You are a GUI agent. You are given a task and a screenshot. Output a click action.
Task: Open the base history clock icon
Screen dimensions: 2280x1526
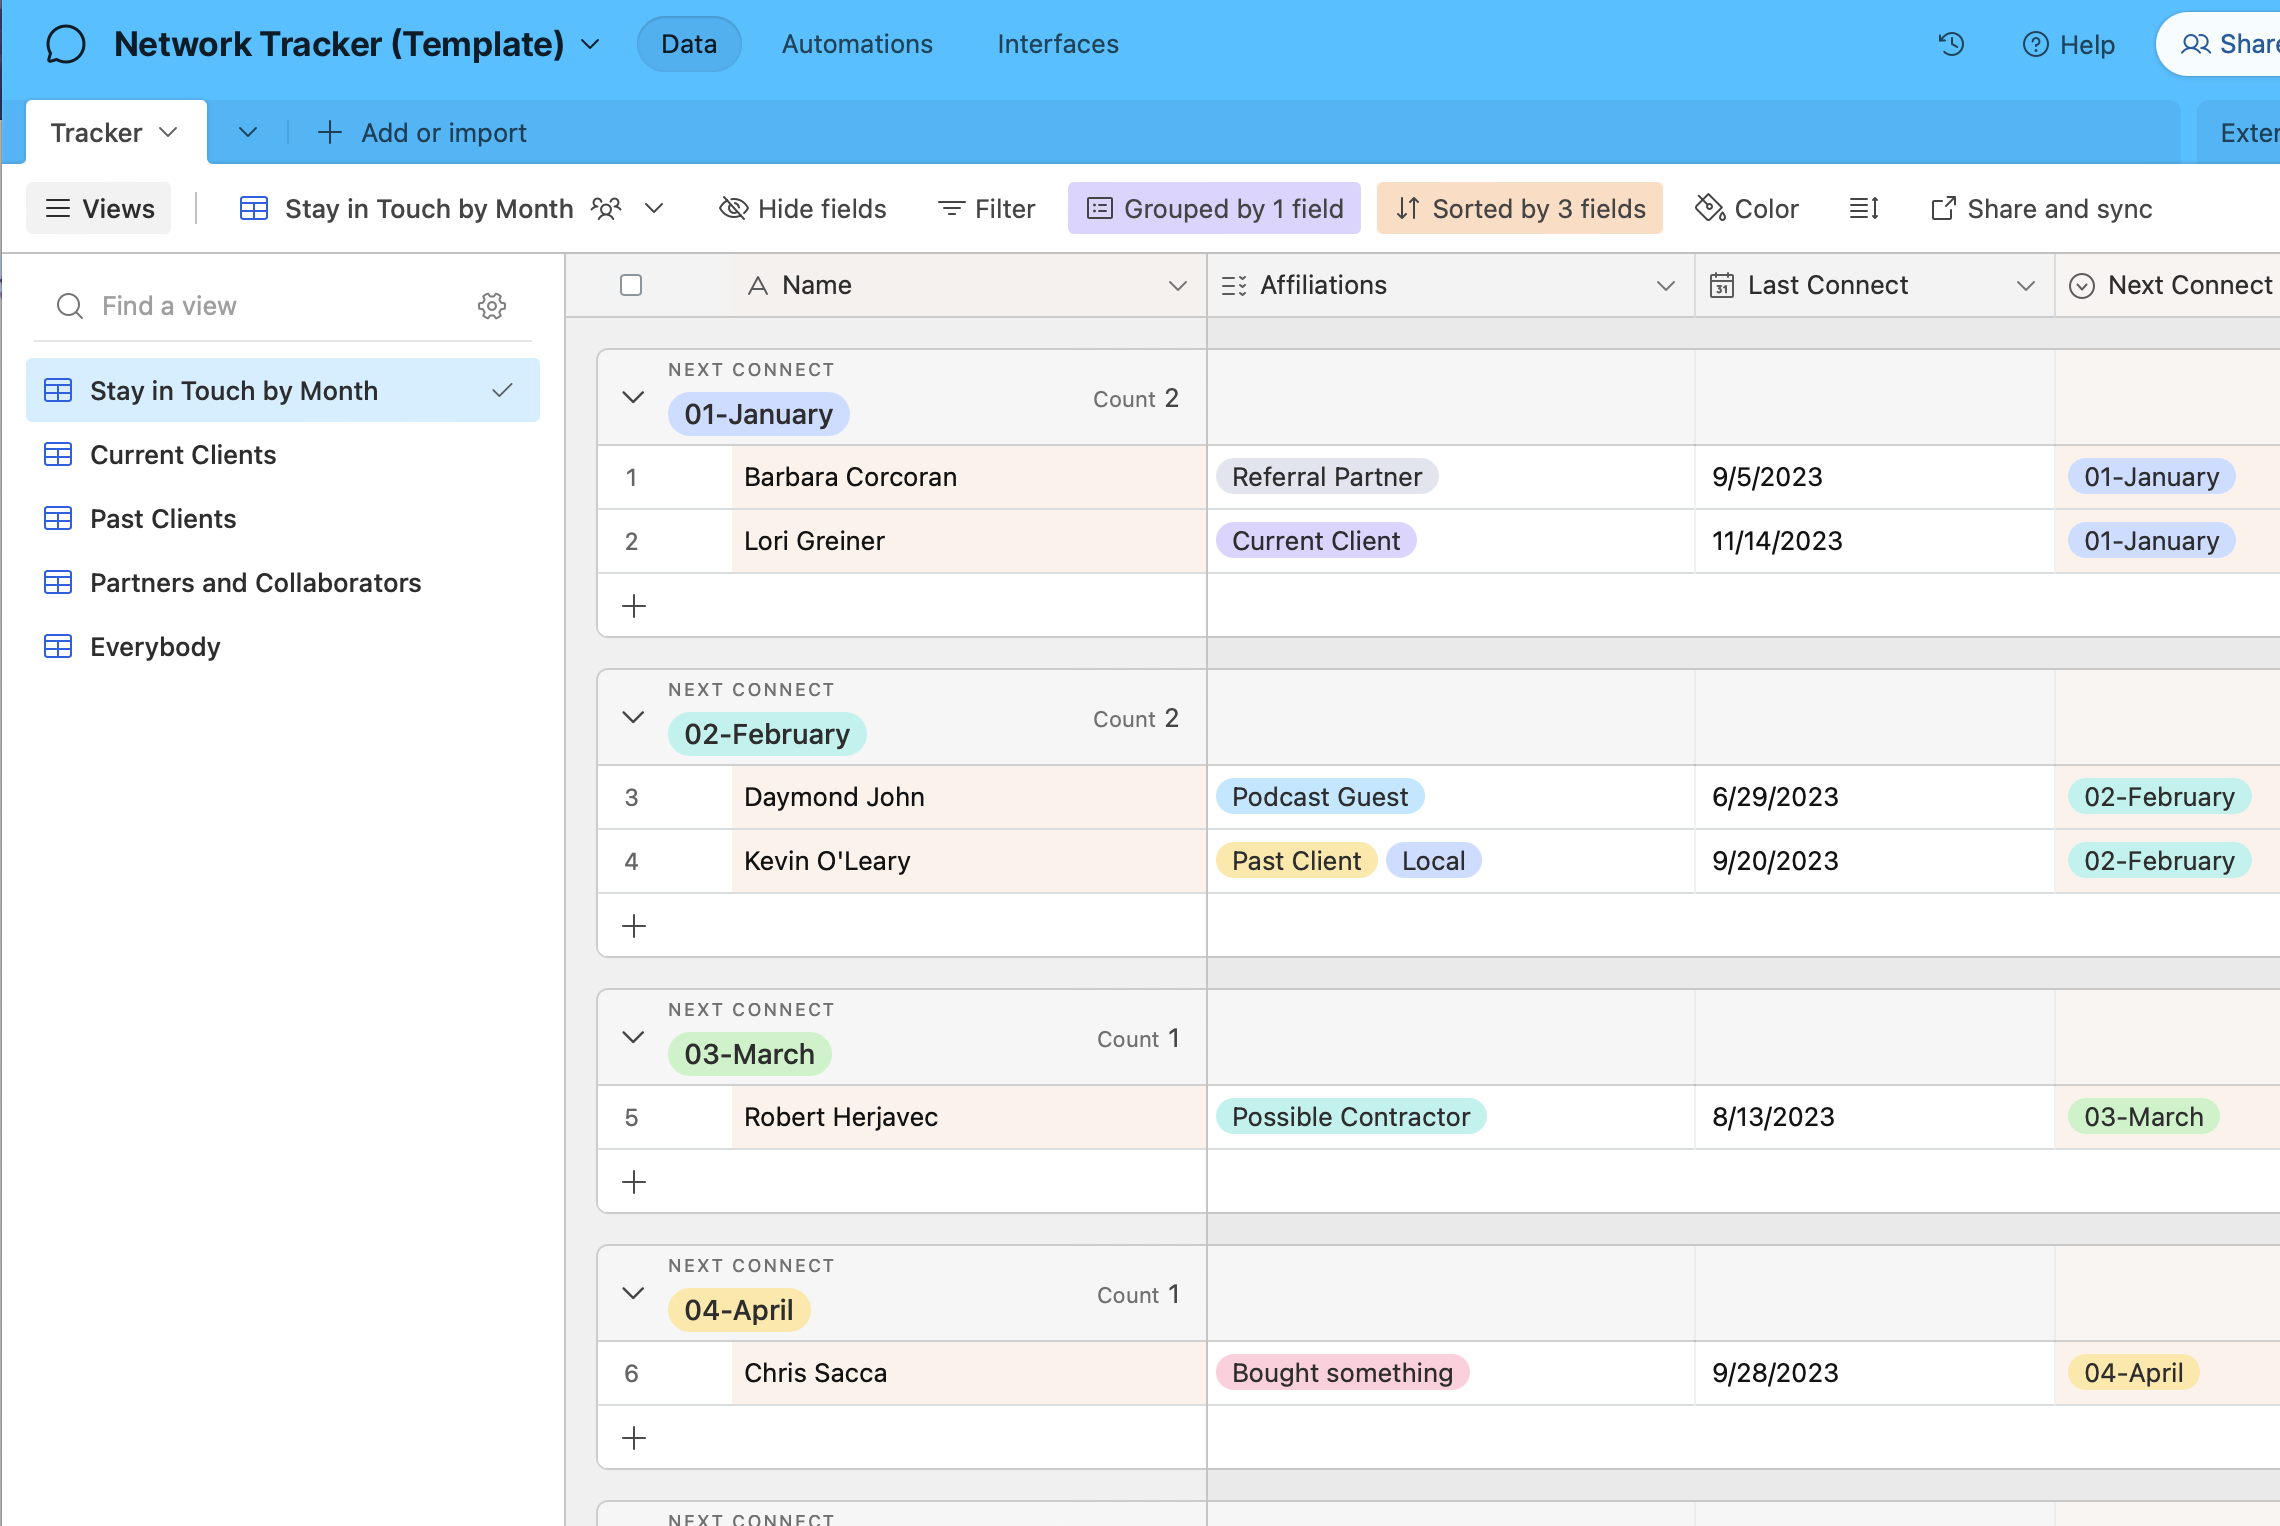1951,44
